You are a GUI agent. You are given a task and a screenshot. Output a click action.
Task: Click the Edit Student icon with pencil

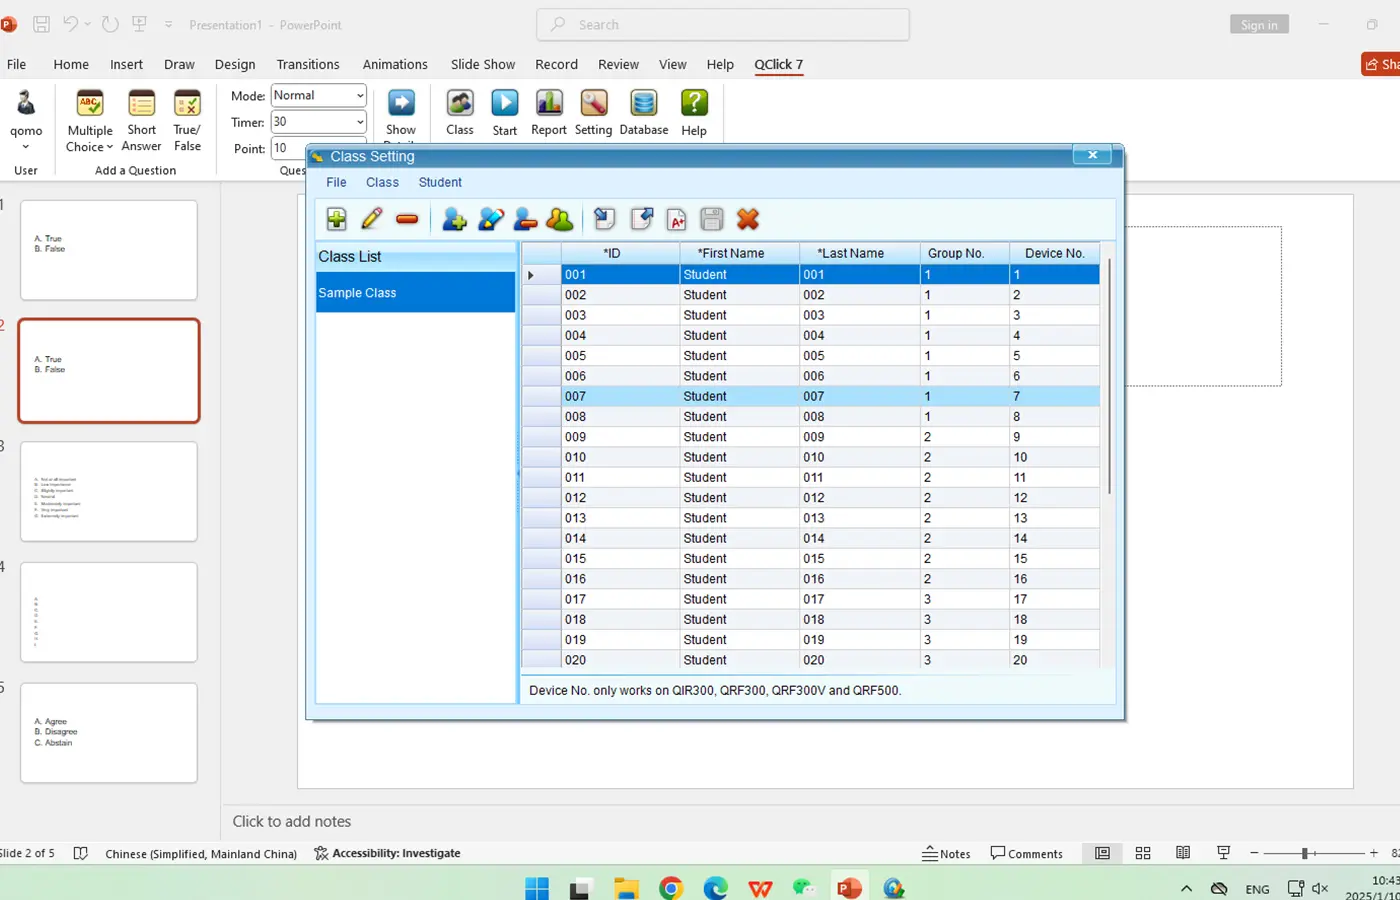click(490, 219)
